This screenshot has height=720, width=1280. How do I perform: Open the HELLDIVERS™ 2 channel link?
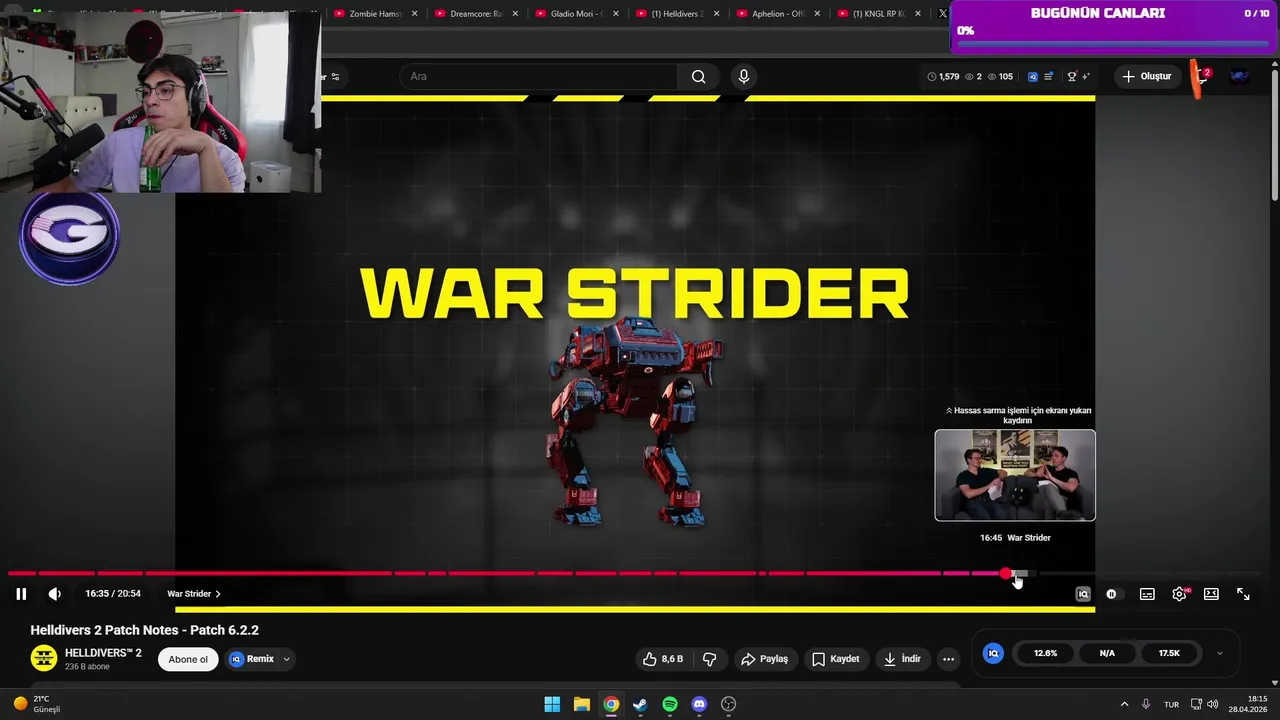click(103, 653)
